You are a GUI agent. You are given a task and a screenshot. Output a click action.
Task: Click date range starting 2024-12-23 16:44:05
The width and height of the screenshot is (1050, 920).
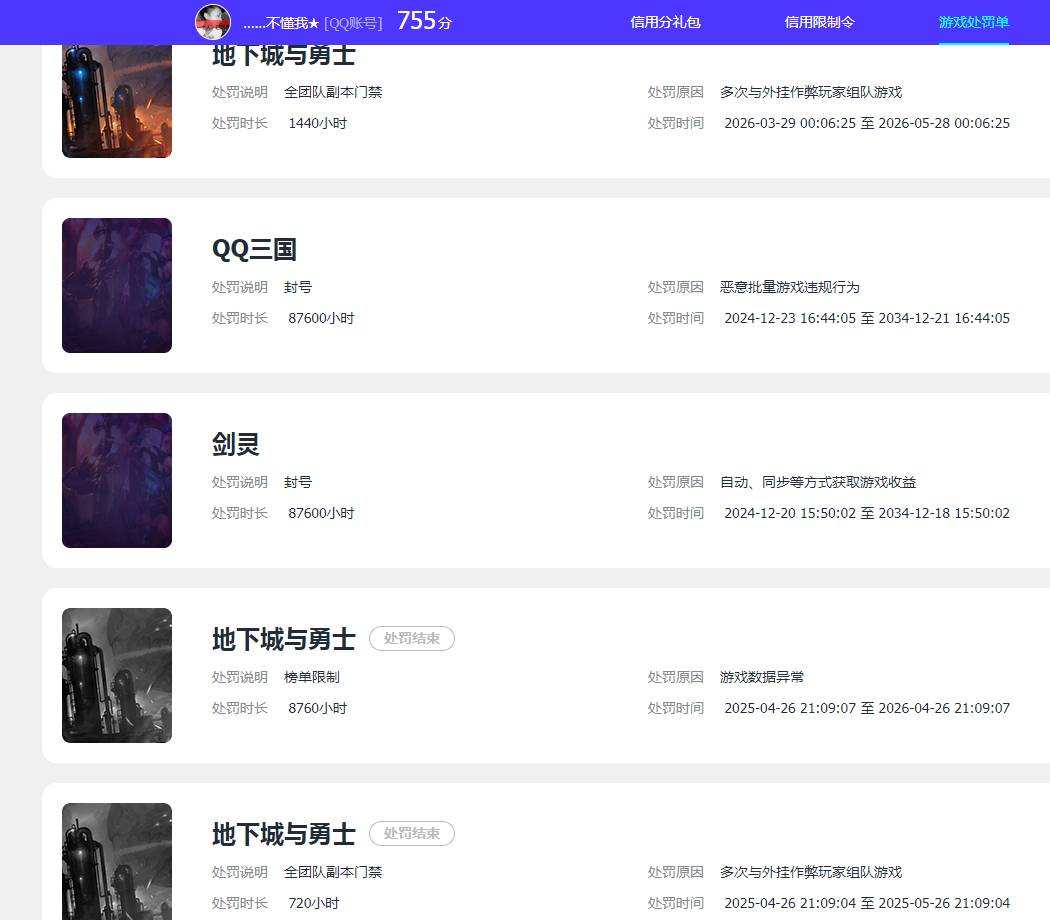click(867, 318)
